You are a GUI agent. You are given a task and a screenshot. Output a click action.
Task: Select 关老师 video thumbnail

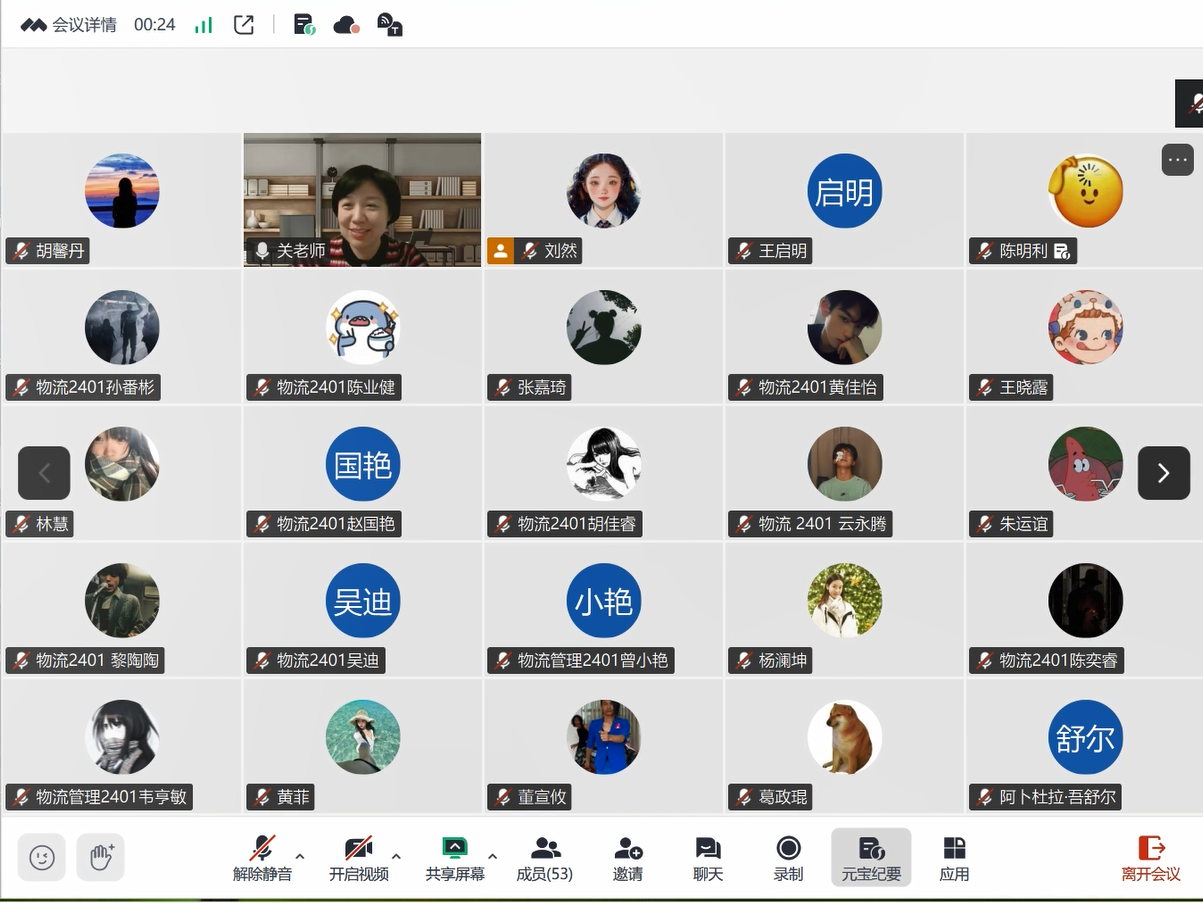point(362,199)
